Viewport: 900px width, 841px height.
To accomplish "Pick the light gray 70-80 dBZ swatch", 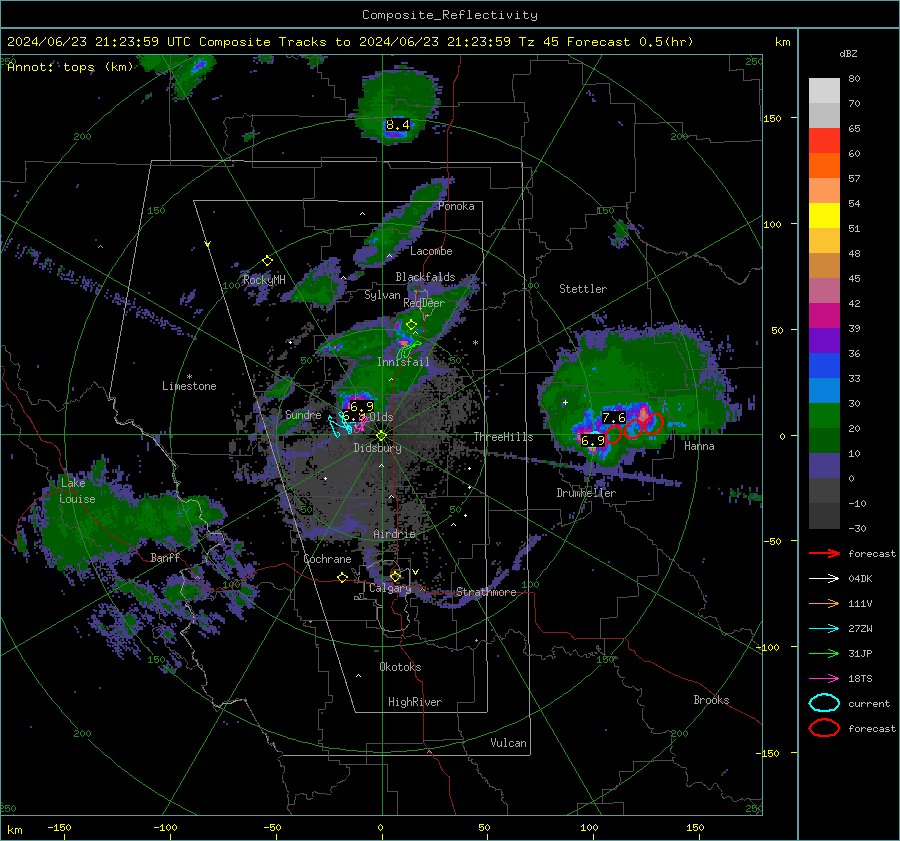I will click(x=824, y=91).
